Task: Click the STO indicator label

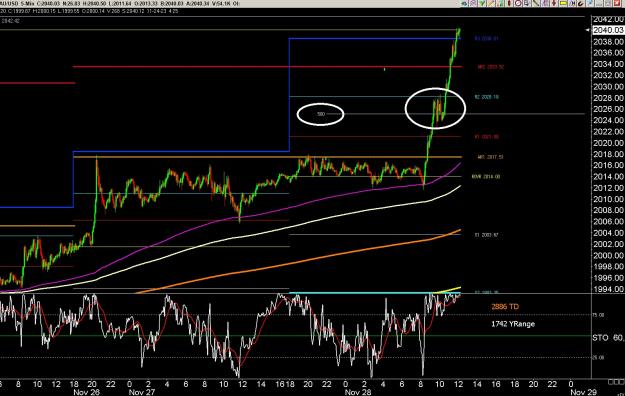Action: coord(600,338)
